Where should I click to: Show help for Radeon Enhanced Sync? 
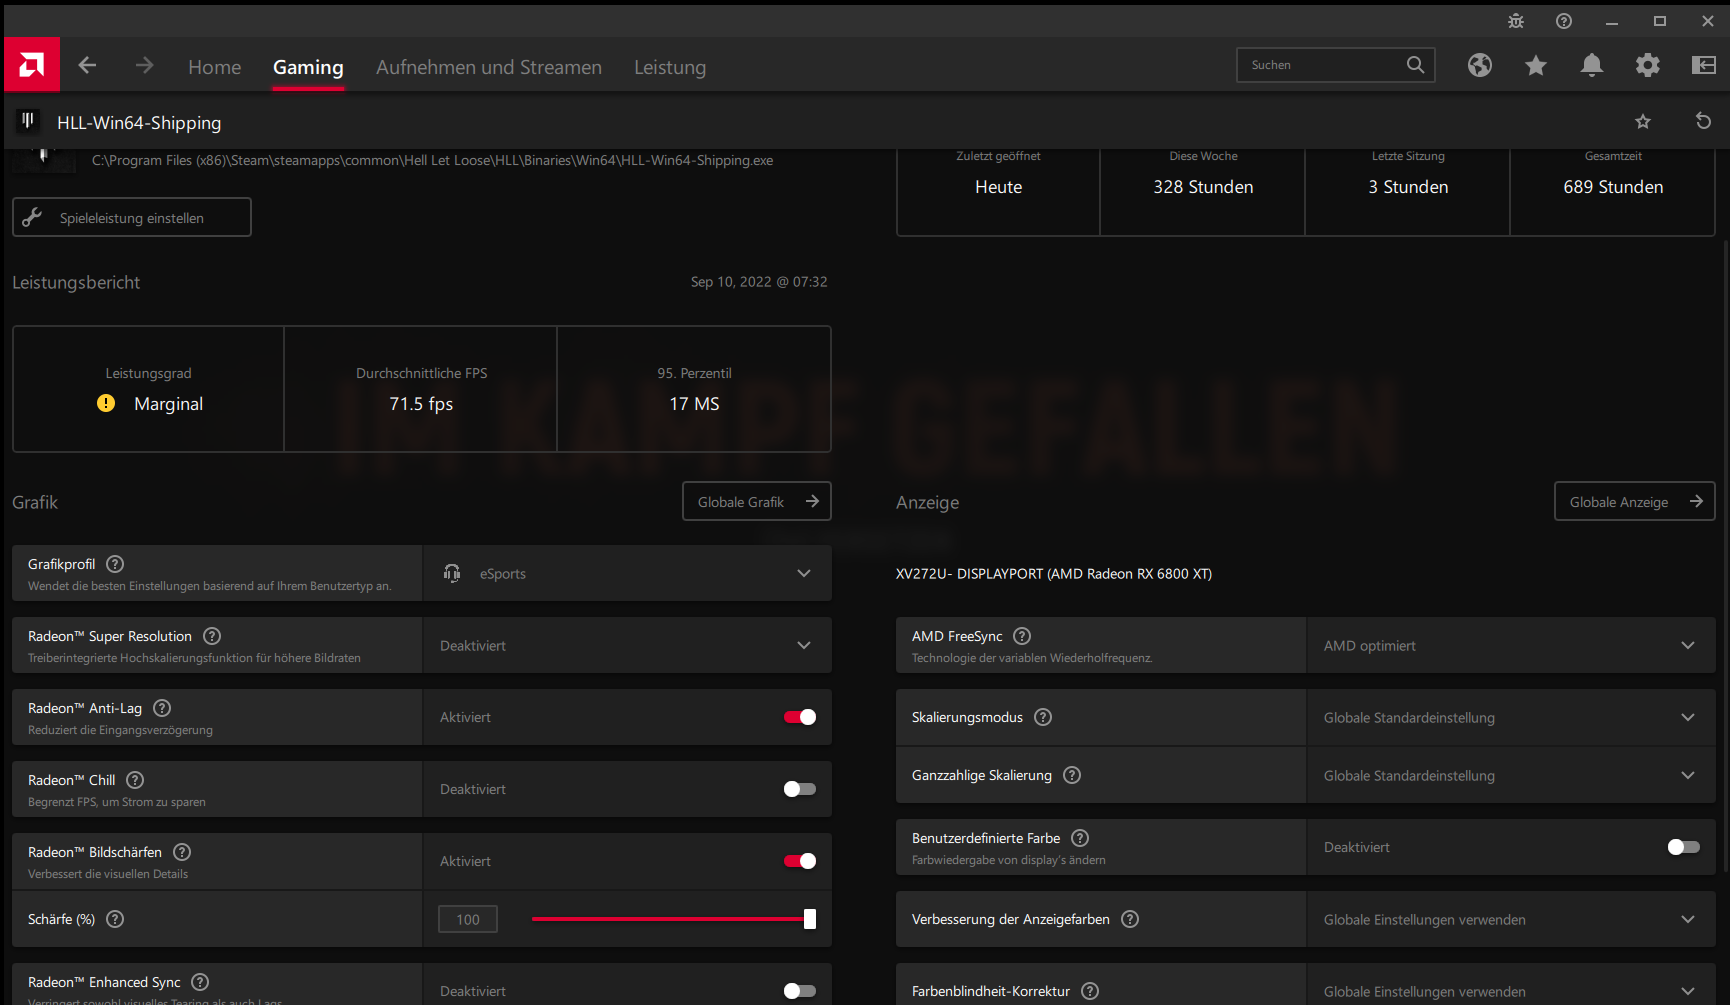pos(200,982)
